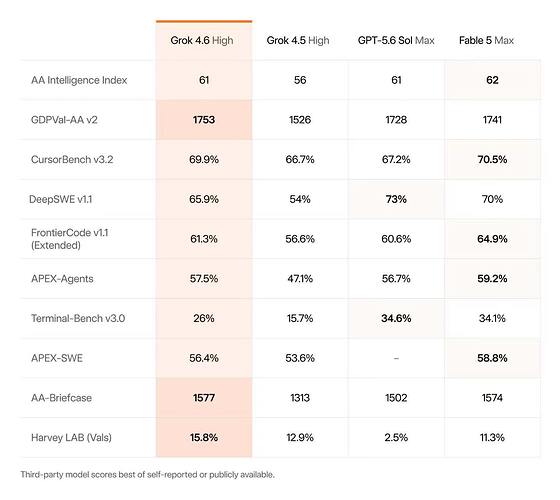Select the Grok 4.6 High column header

[x=202, y=40]
